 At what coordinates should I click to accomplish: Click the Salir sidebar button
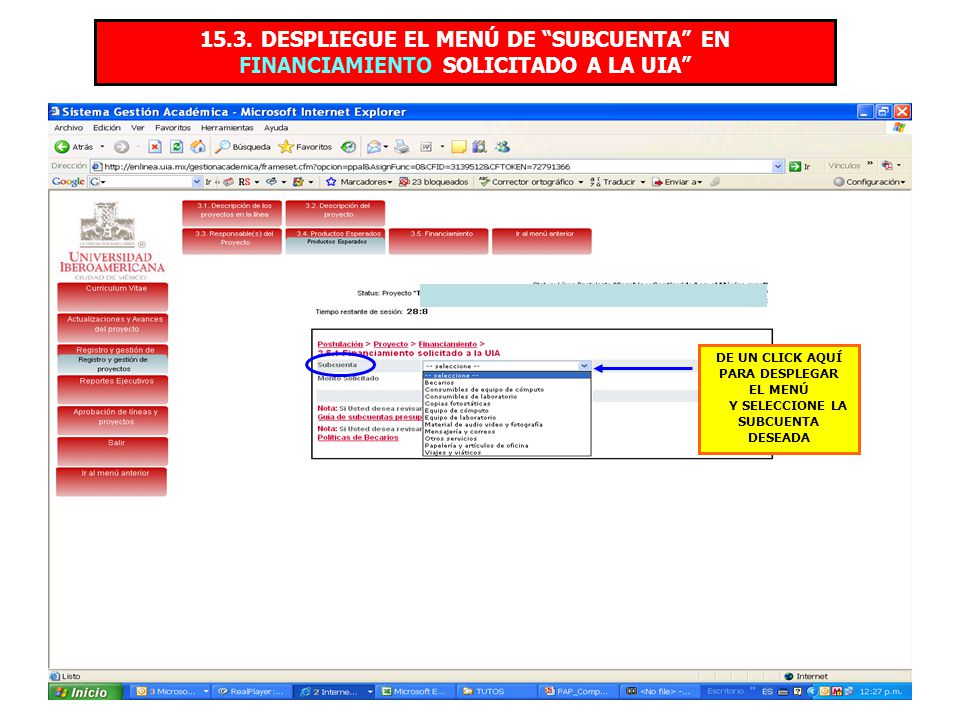click(113, 450)
